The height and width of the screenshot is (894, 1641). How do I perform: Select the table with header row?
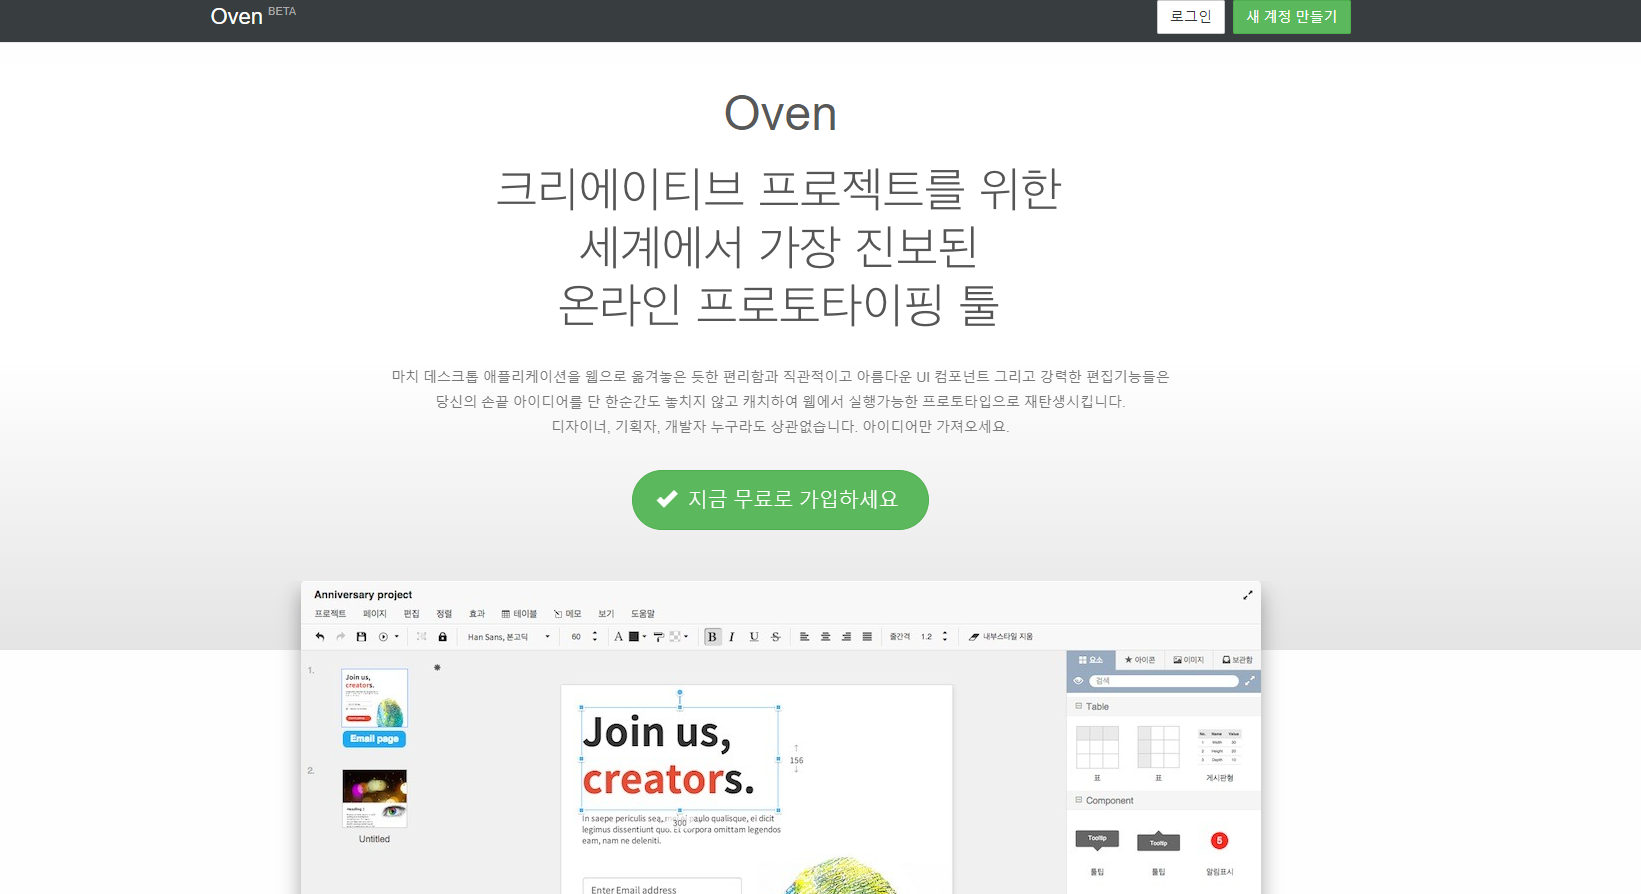1097,747
